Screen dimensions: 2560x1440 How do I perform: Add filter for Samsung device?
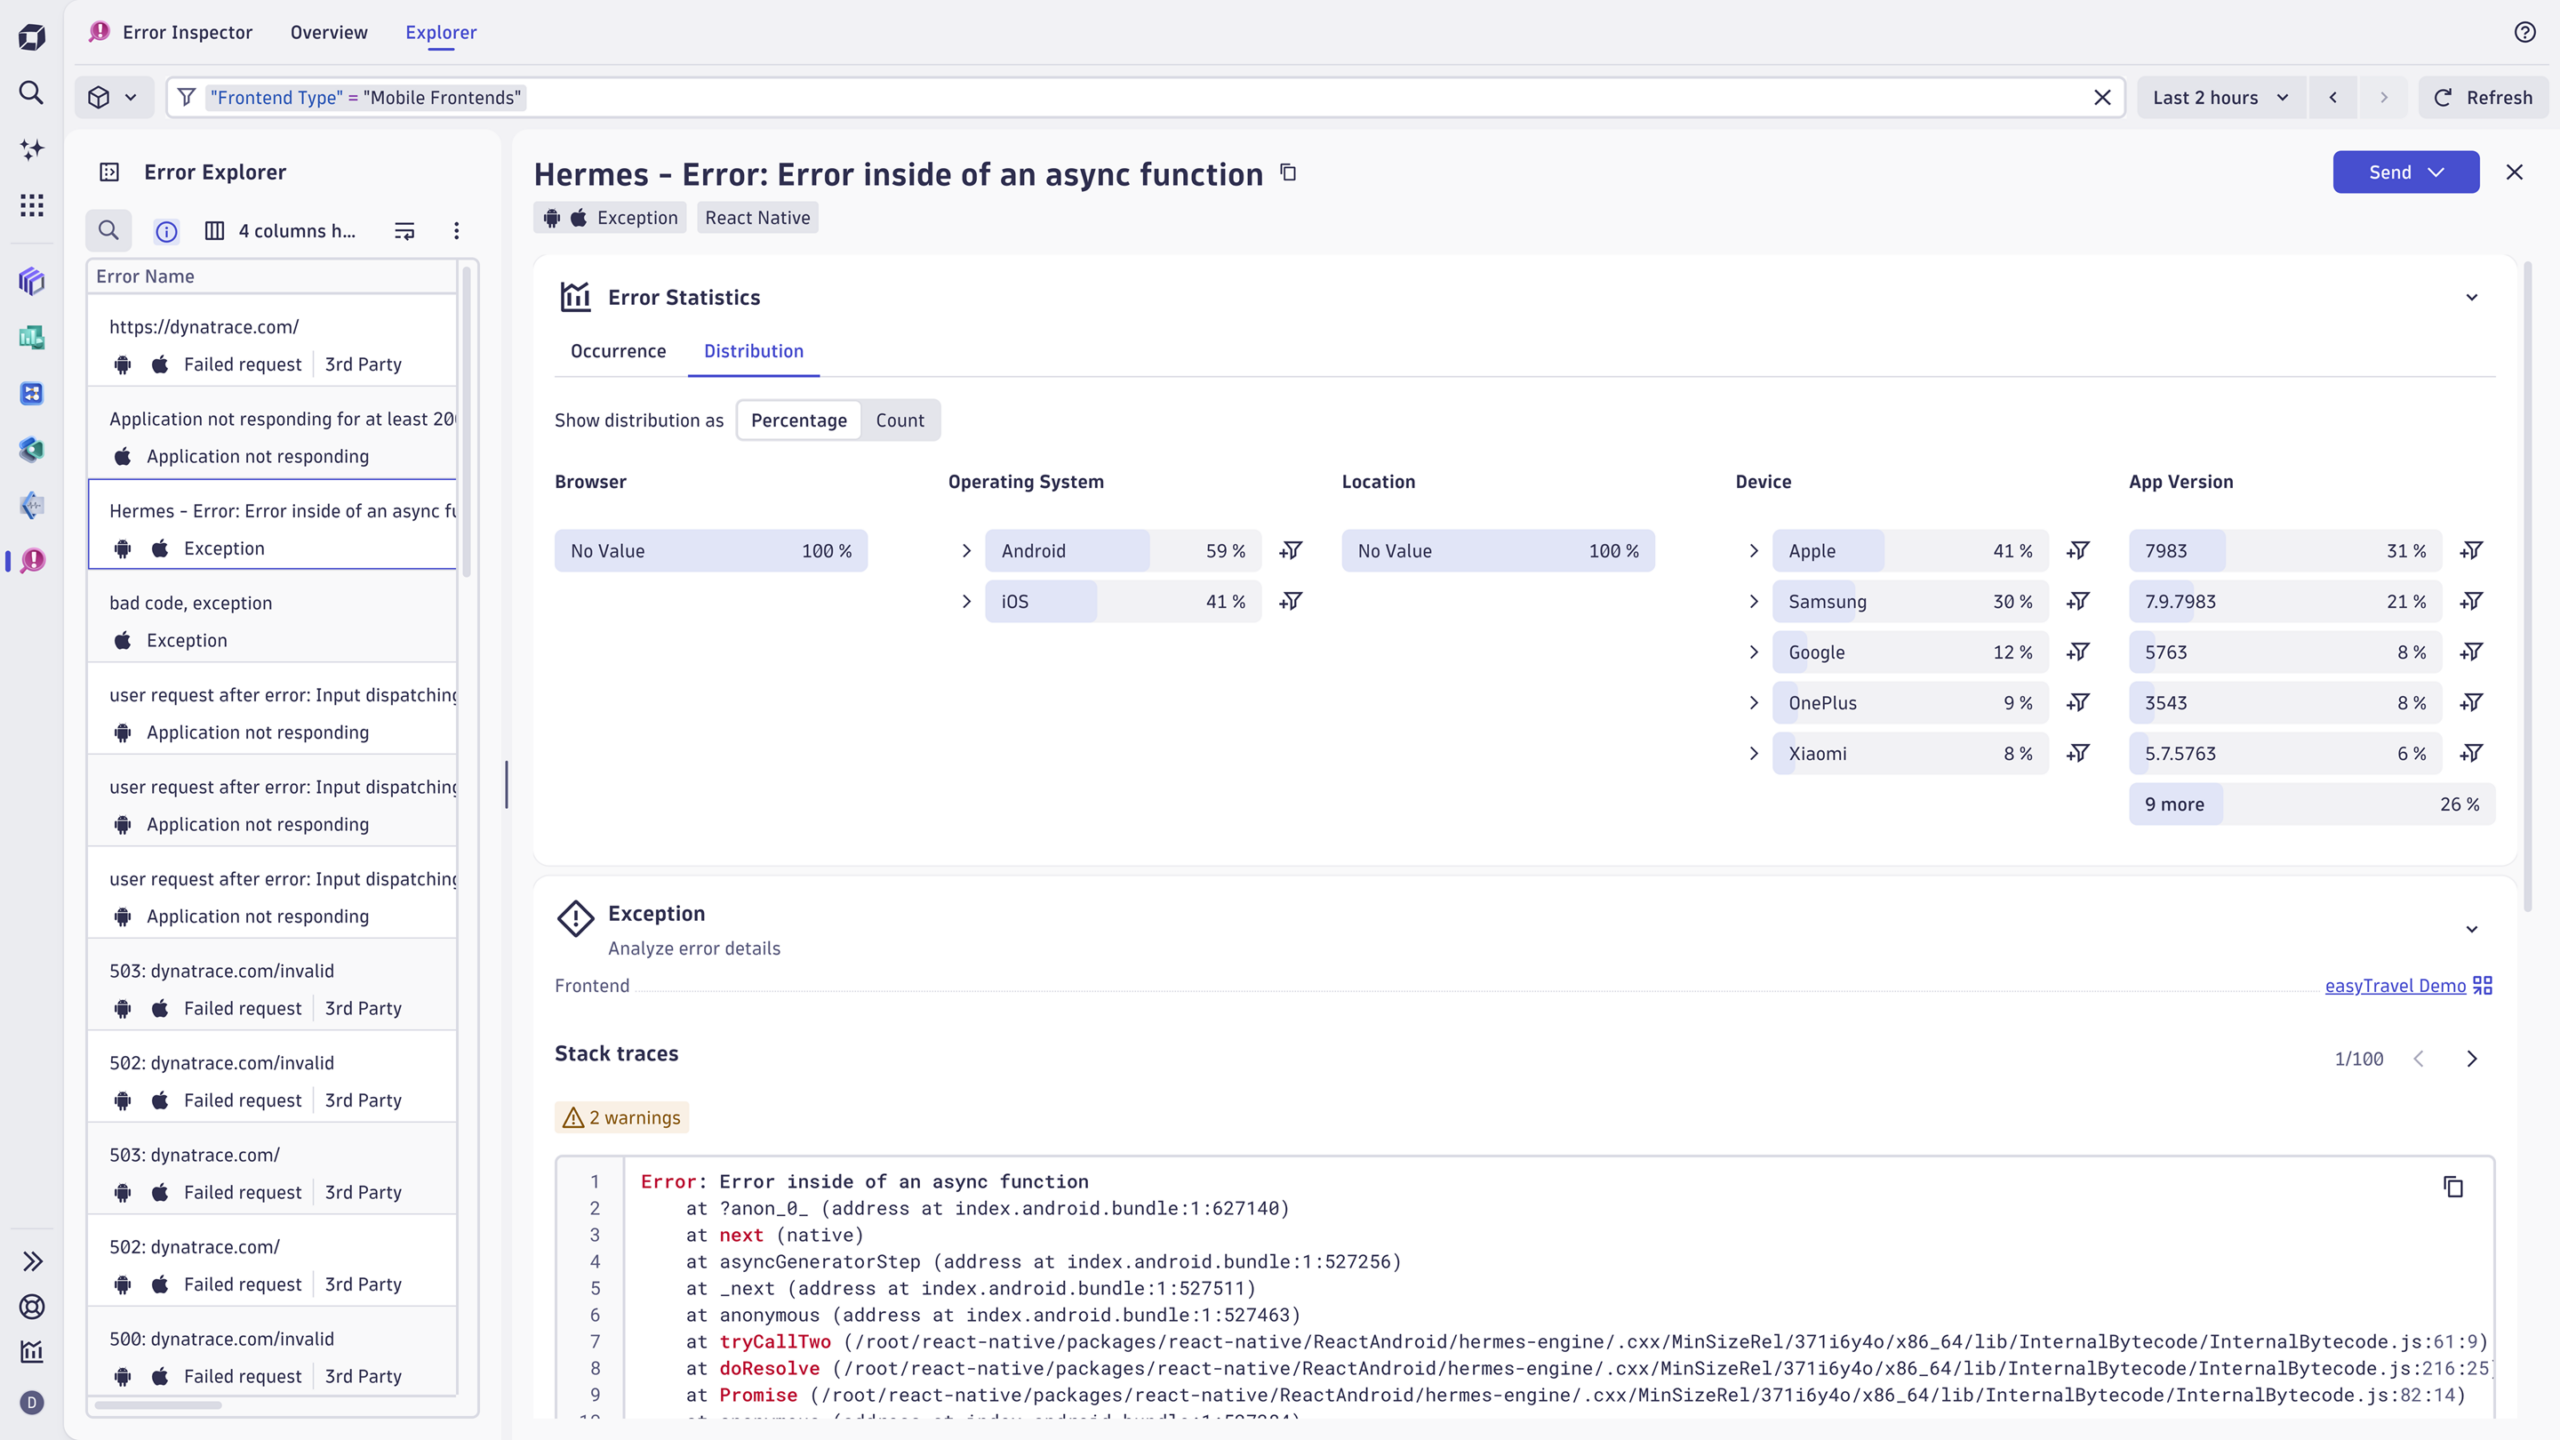point(2078,601)
